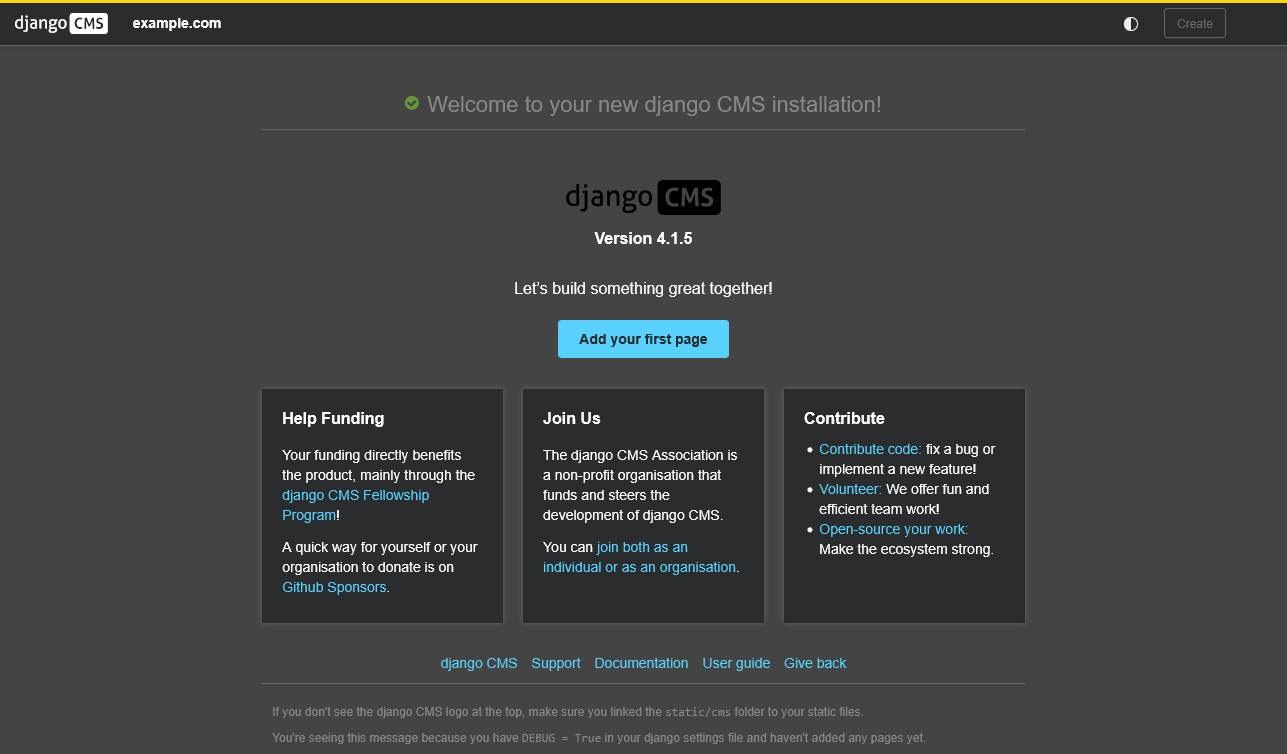Image resolution: width=1287 pixels, height=754 pixels.
Task: Click the green checkmark welcome icon
Action: coord(412,103)
